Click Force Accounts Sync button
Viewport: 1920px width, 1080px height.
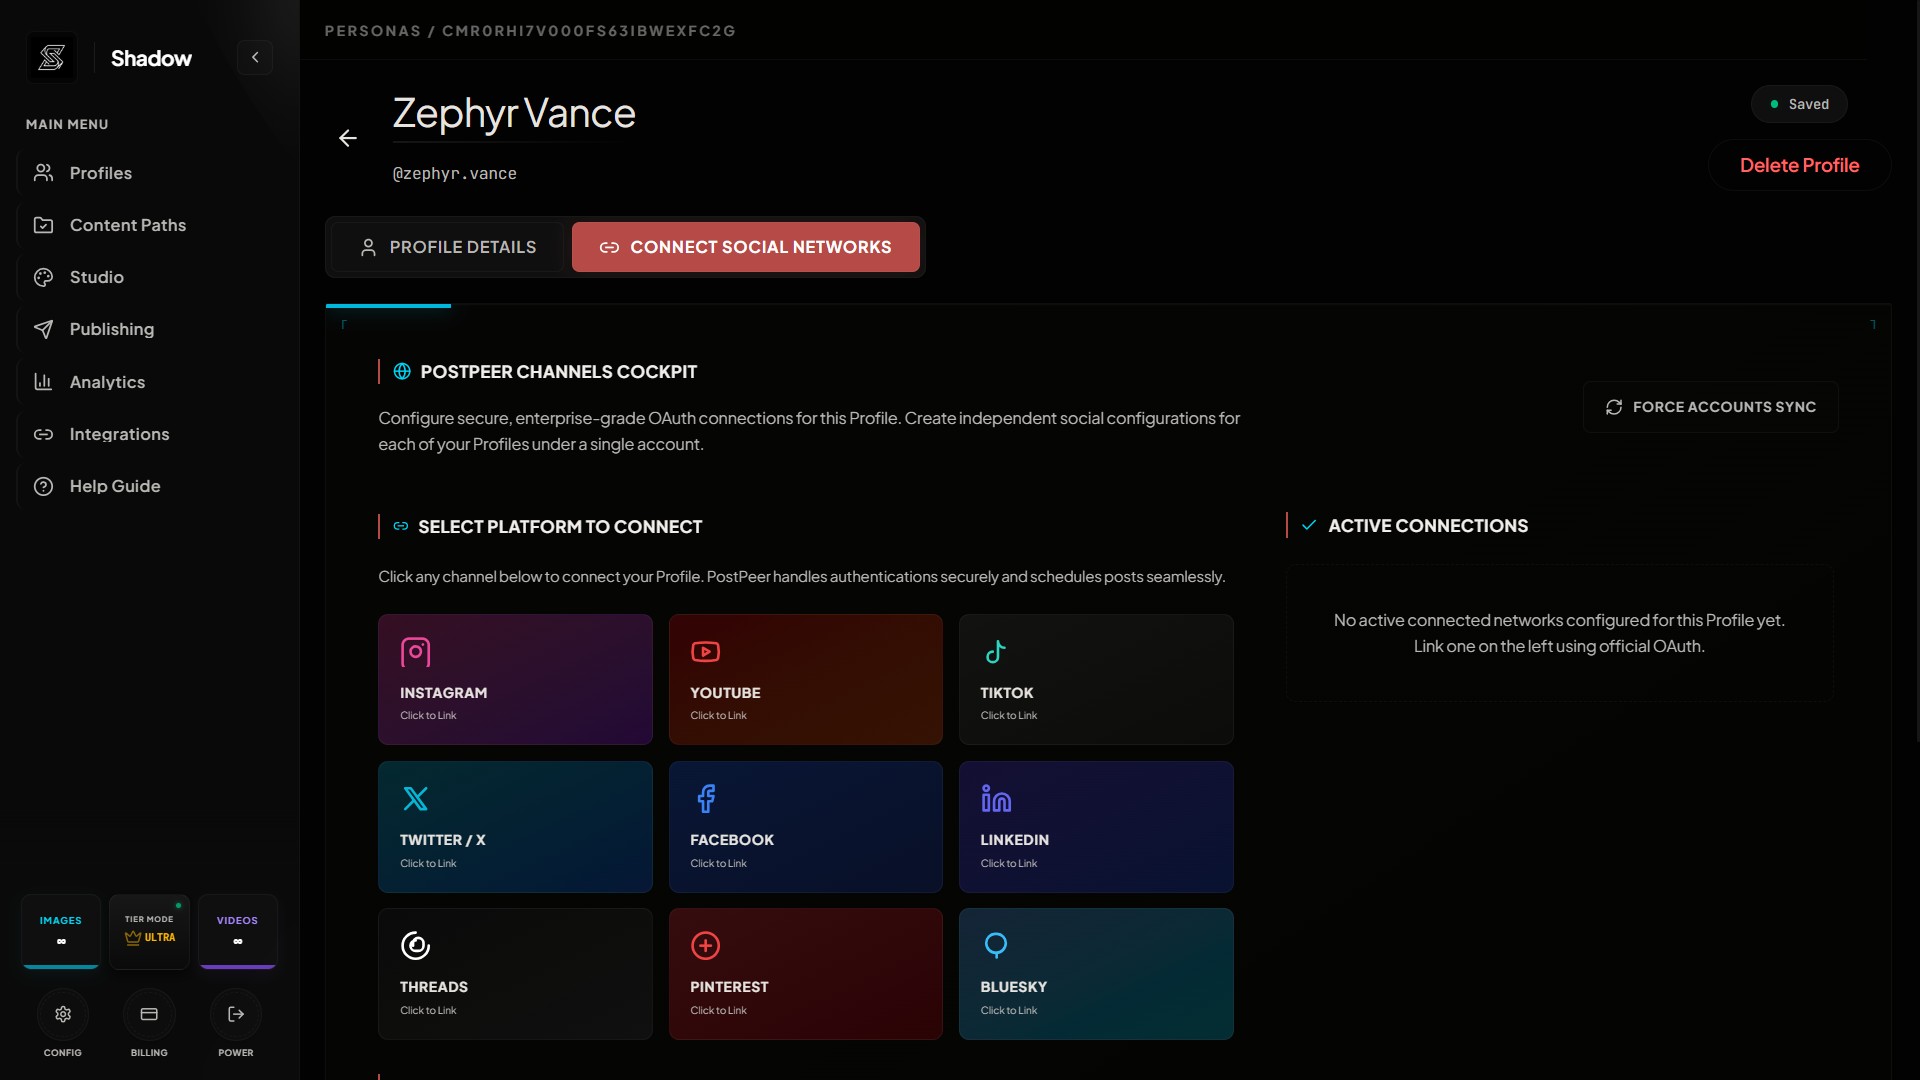pos(1710,407)
